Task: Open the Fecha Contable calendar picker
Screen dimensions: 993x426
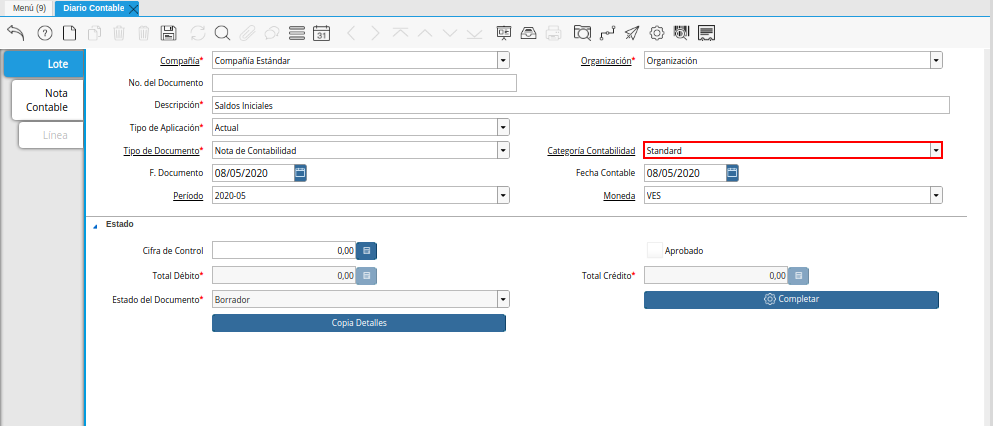Action: (x=732, y=173)
